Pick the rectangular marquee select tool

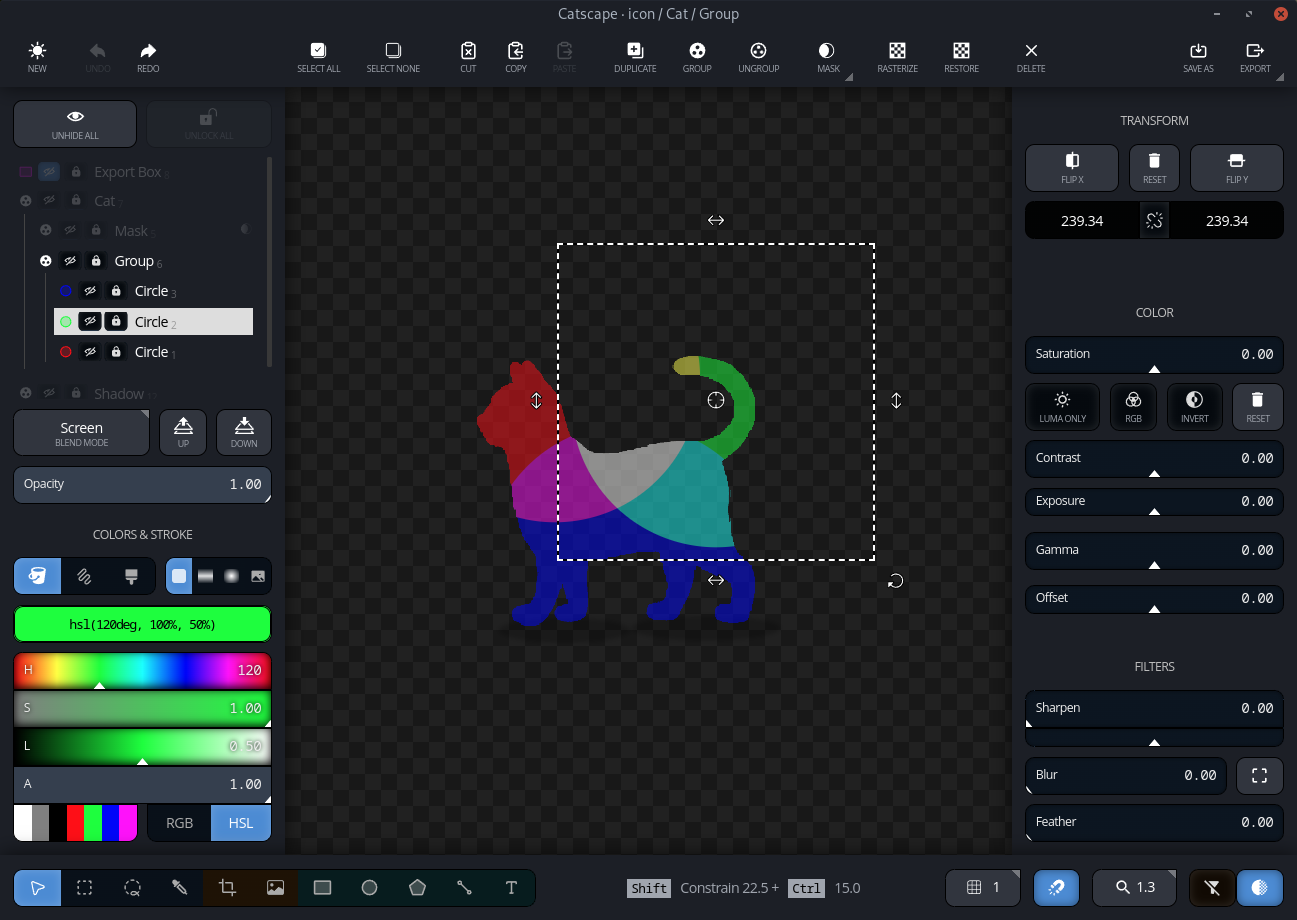(85, 887)
